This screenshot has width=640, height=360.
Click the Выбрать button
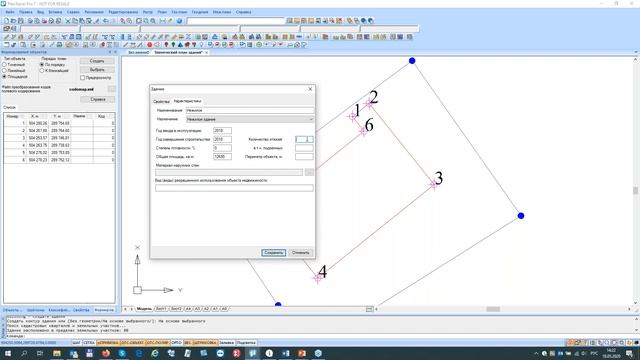click(x=97, y=70)
